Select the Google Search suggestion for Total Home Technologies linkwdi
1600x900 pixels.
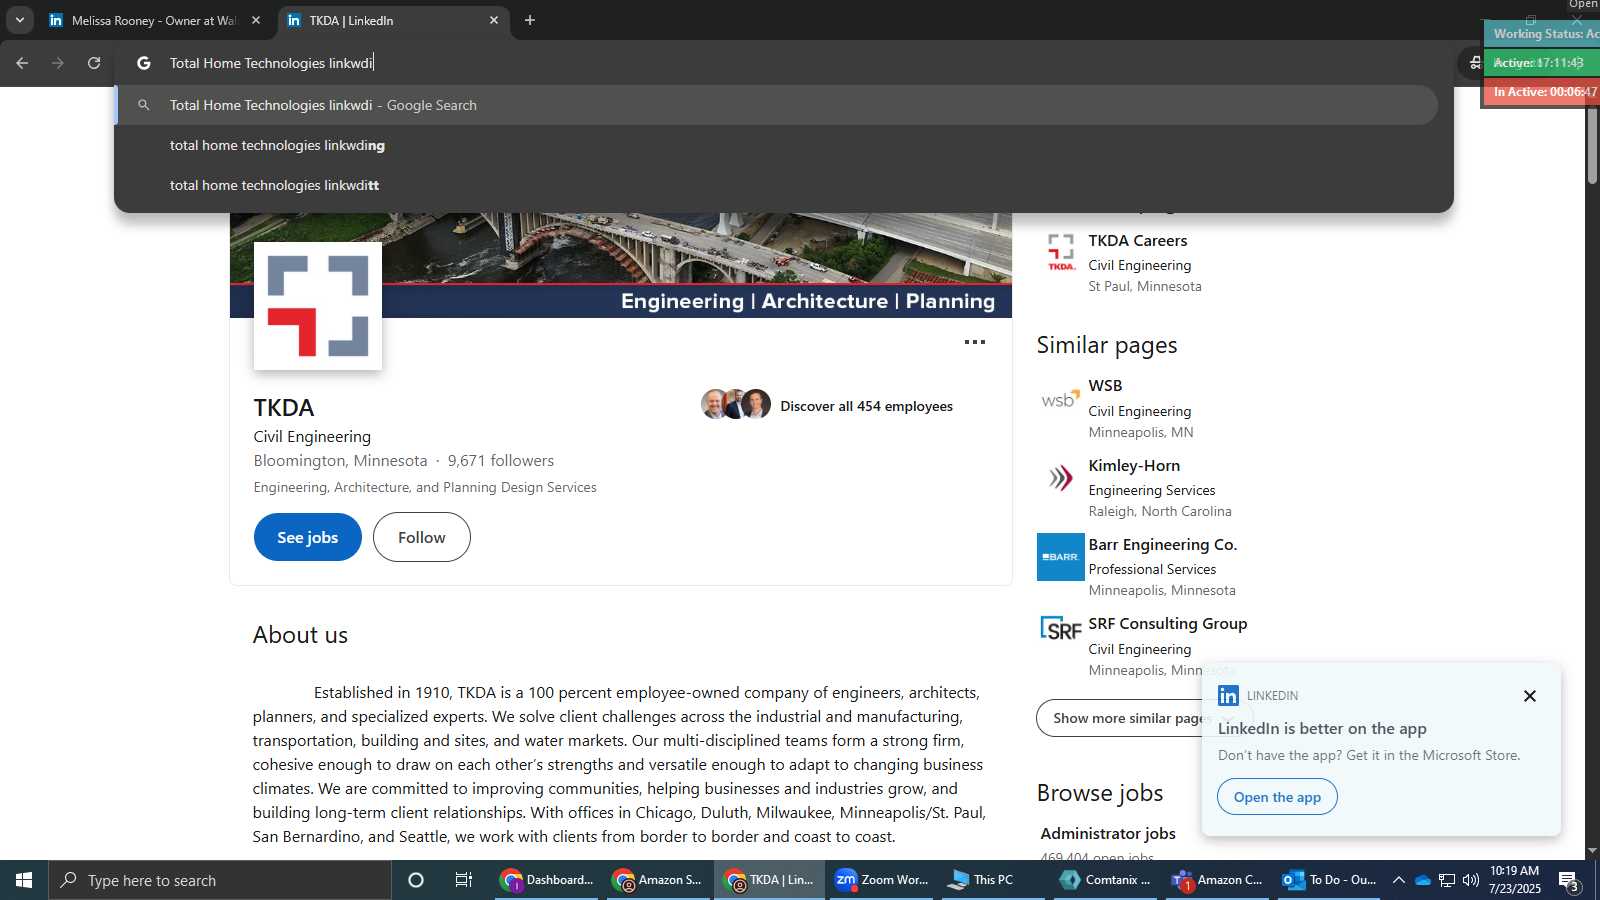[x=776, y=105]
